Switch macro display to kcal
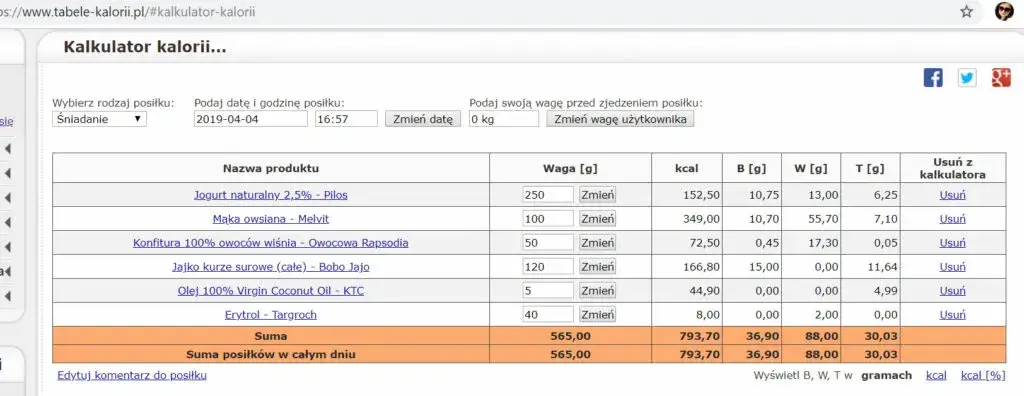1024x396 pixels. (936, 375)
